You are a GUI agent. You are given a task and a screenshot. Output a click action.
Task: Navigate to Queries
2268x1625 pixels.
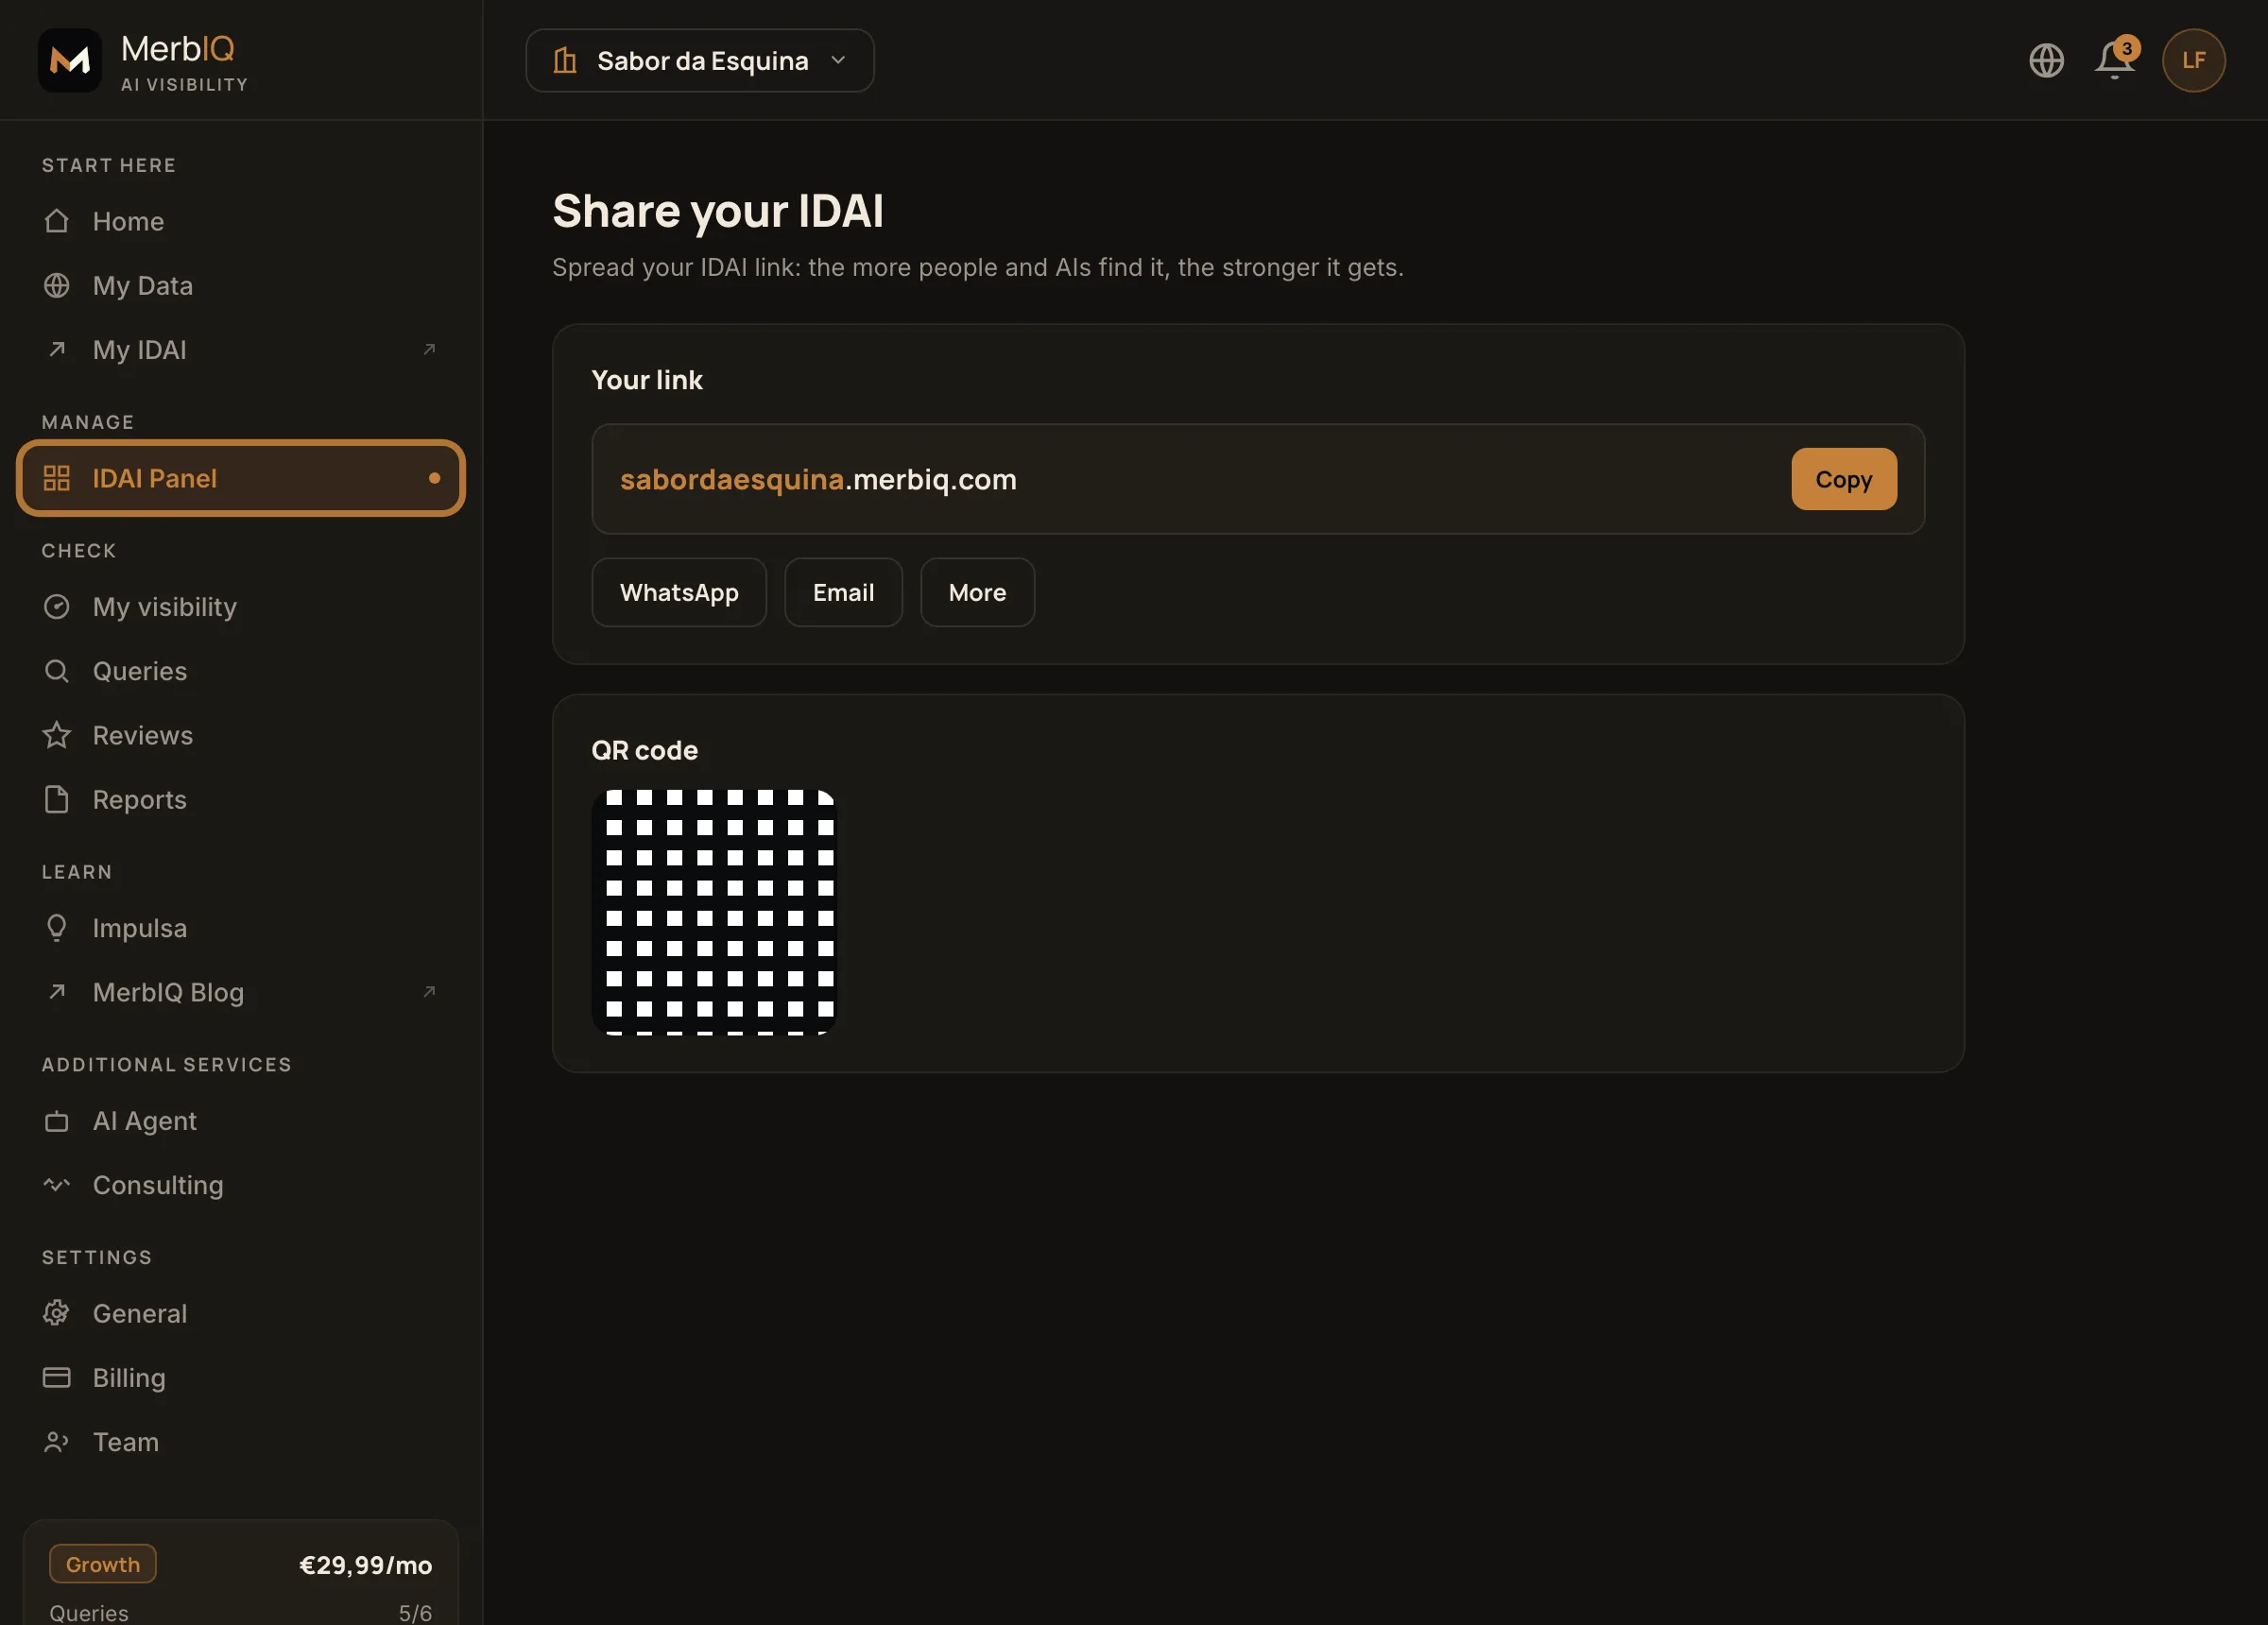tap(240, 670)
